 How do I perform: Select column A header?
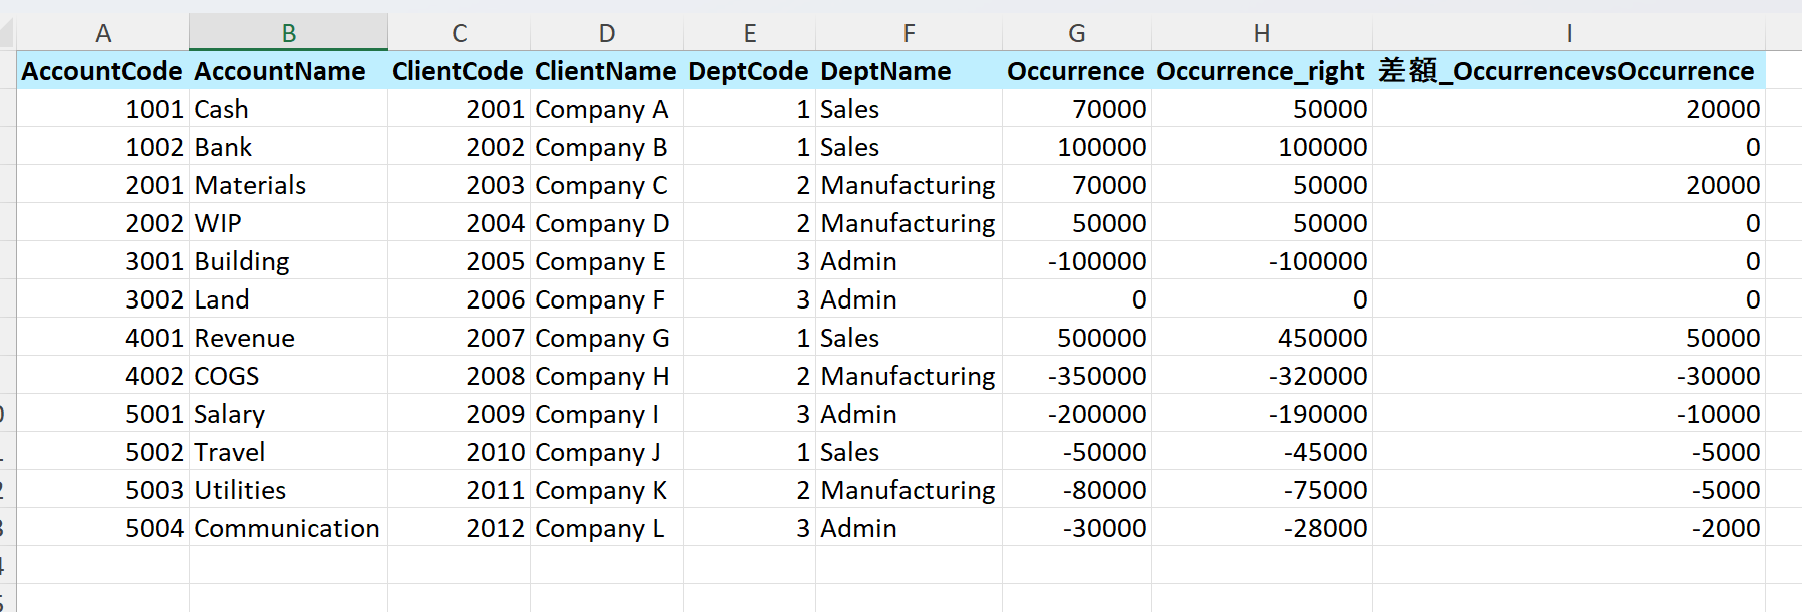click(103, 33)
